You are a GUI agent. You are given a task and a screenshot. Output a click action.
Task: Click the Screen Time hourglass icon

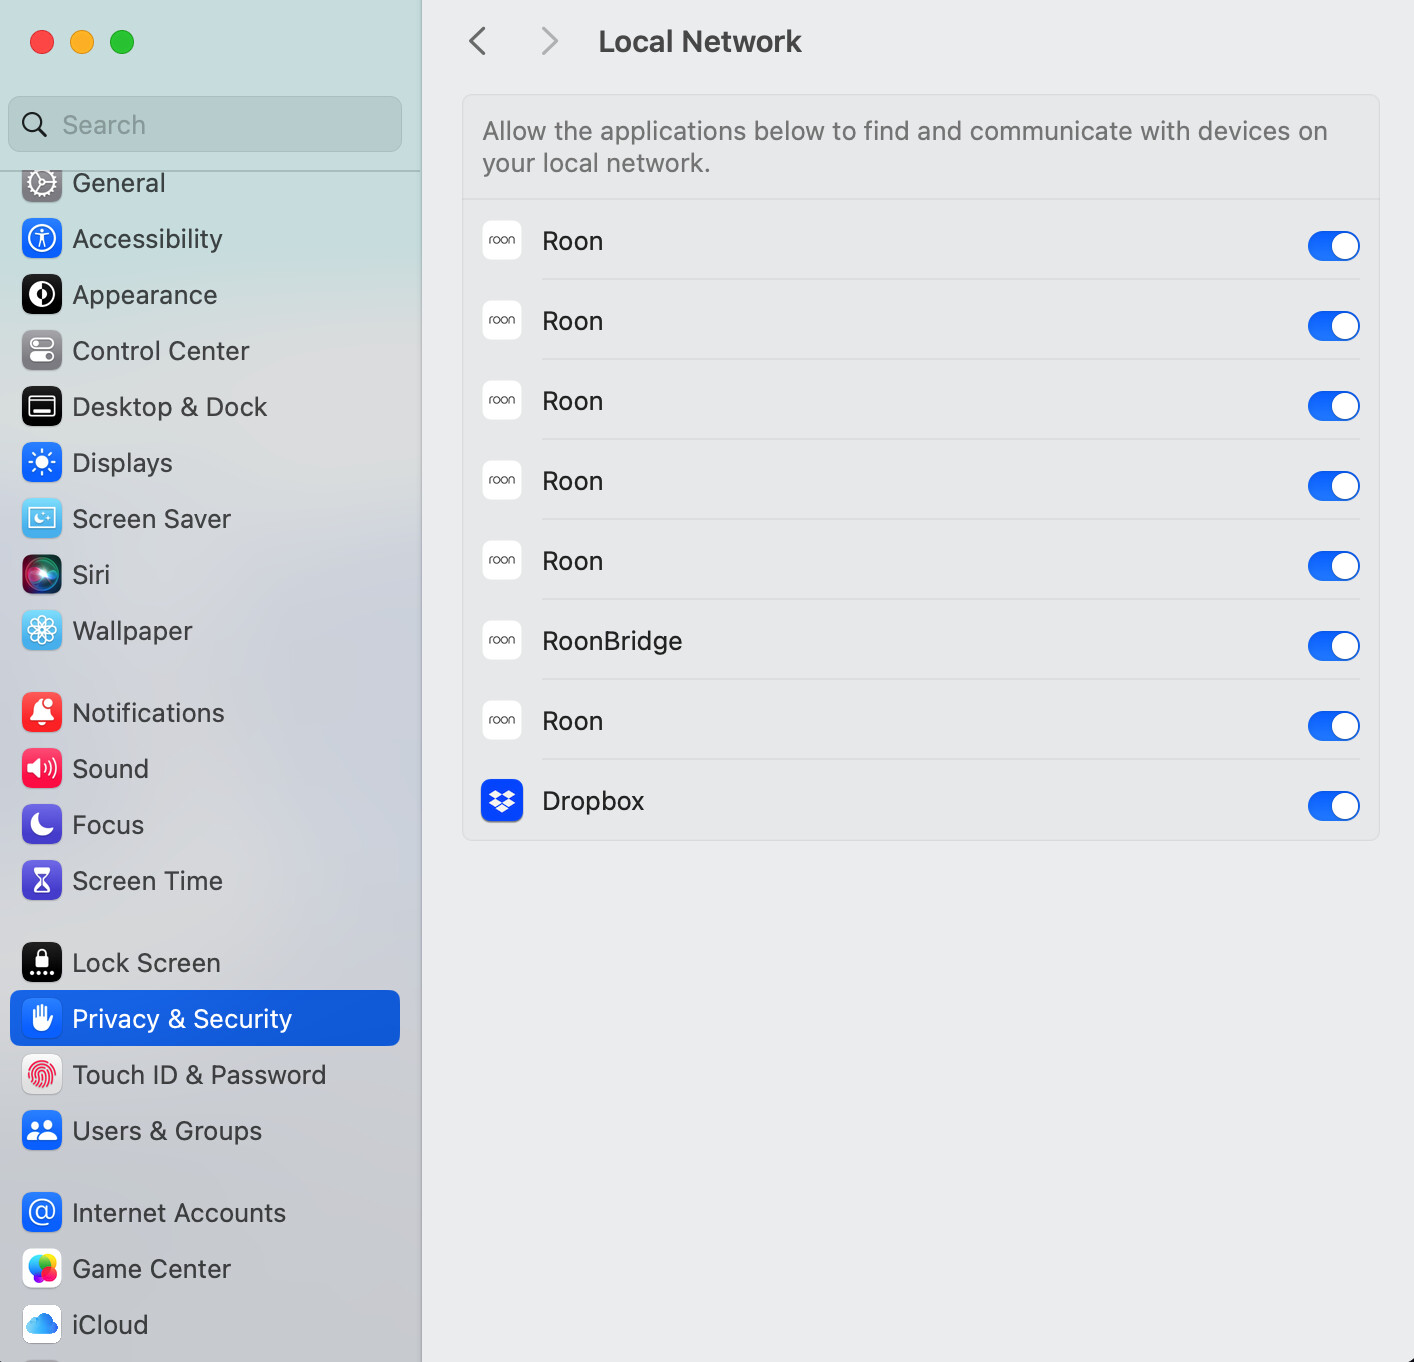click(42, 881)
